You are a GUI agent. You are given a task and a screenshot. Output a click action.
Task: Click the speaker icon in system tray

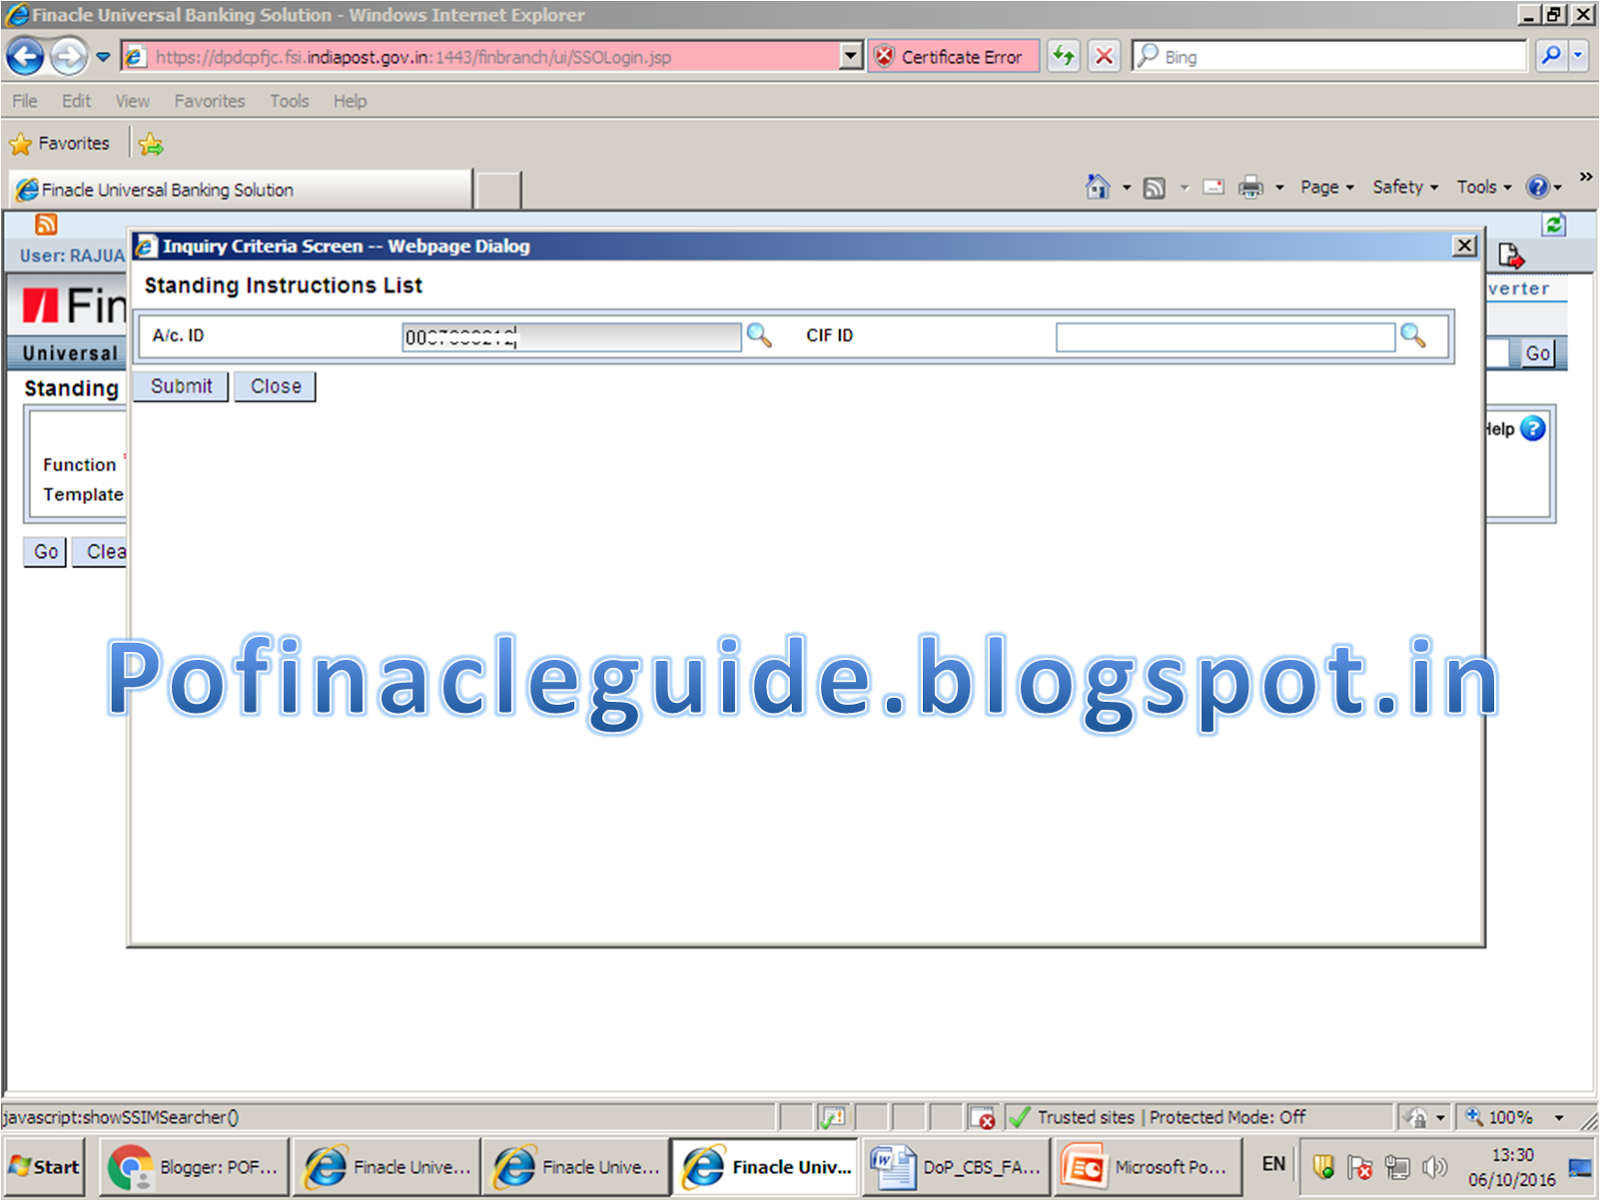pyautogui.click(x=1434, y=1166)
